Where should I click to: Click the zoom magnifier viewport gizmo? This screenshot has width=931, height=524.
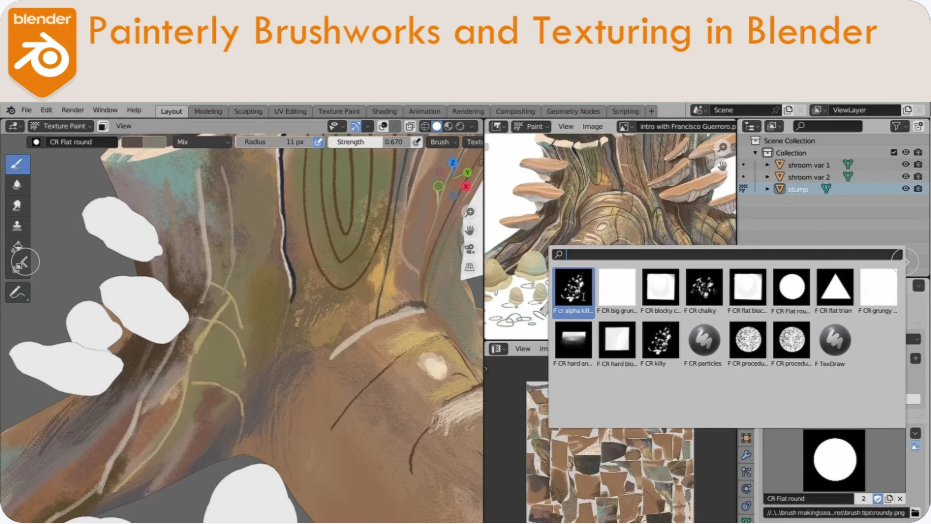[469, 213]
